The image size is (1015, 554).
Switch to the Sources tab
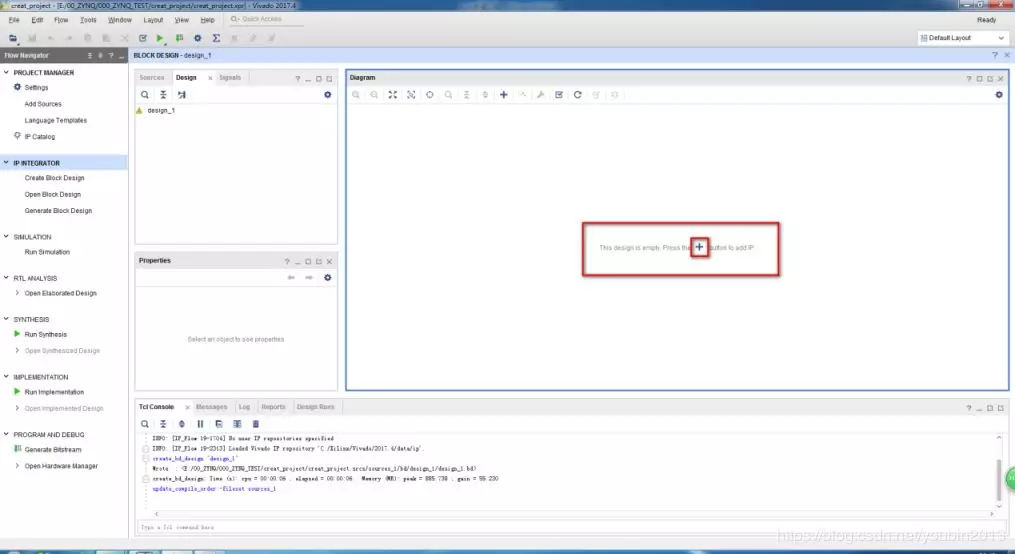click(152, 78)
